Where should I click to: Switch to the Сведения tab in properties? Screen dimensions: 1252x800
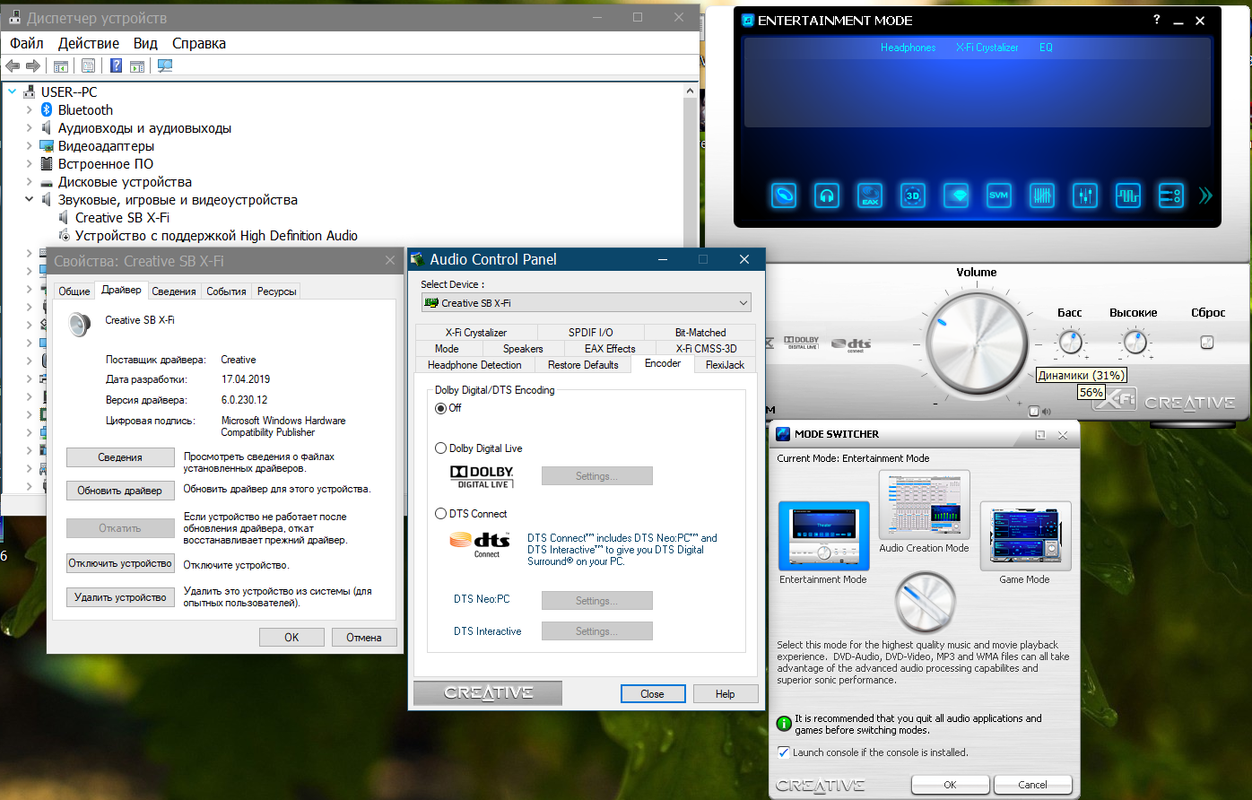(x=174, y=291)
